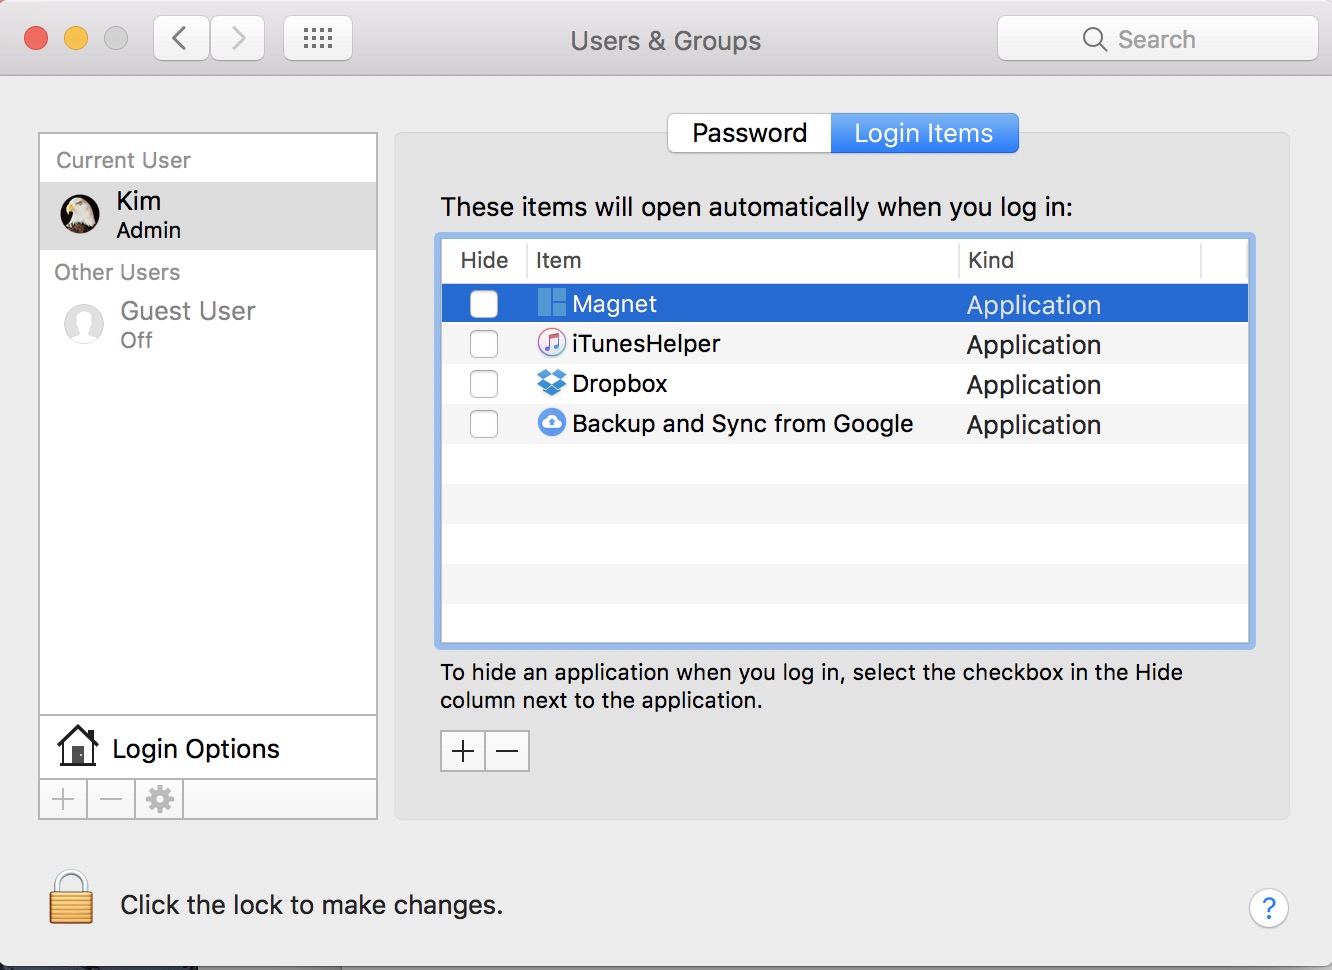1332x970 pixels.
Task: Open the help question mark button
Action: [x=1268, y=908]
